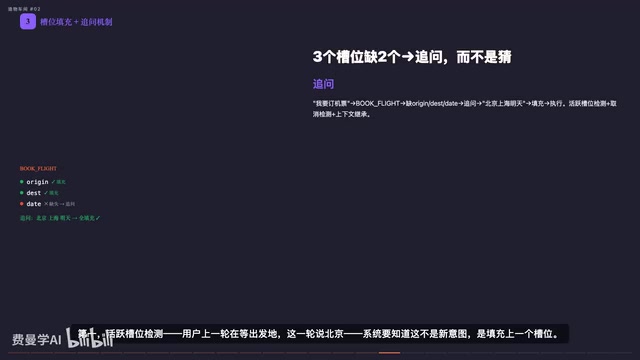Click the green dot beside dest
Screen dimensions: 640x360
click(x=22, y=193)
